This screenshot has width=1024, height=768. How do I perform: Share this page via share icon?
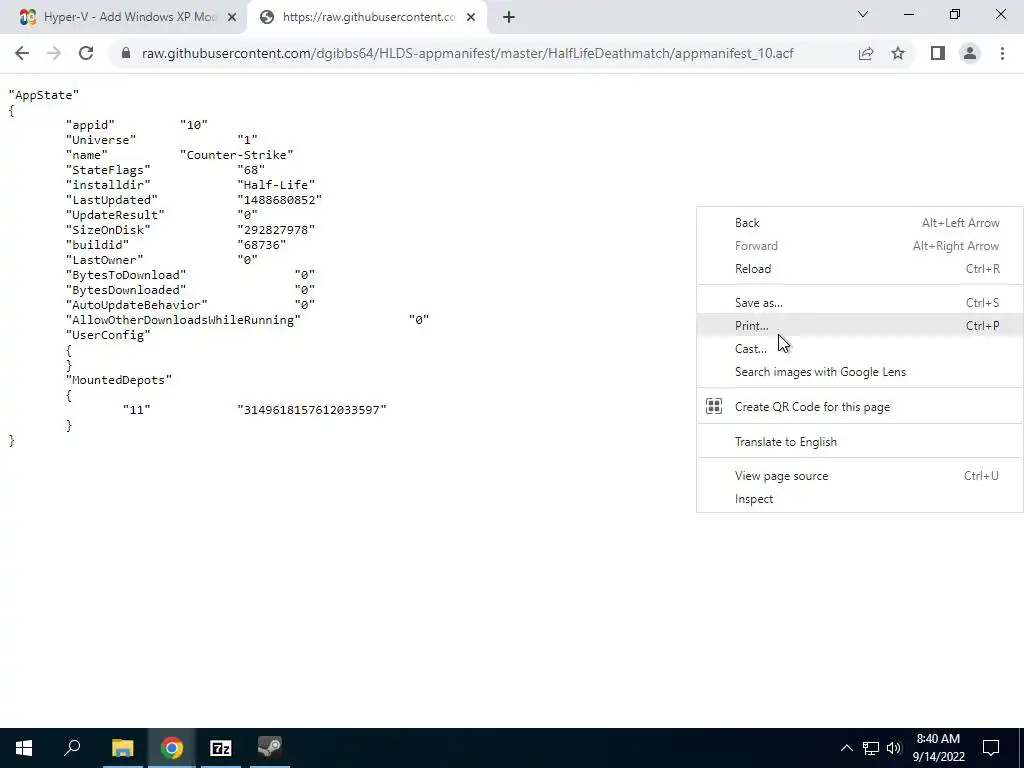(x=866, y=54)
